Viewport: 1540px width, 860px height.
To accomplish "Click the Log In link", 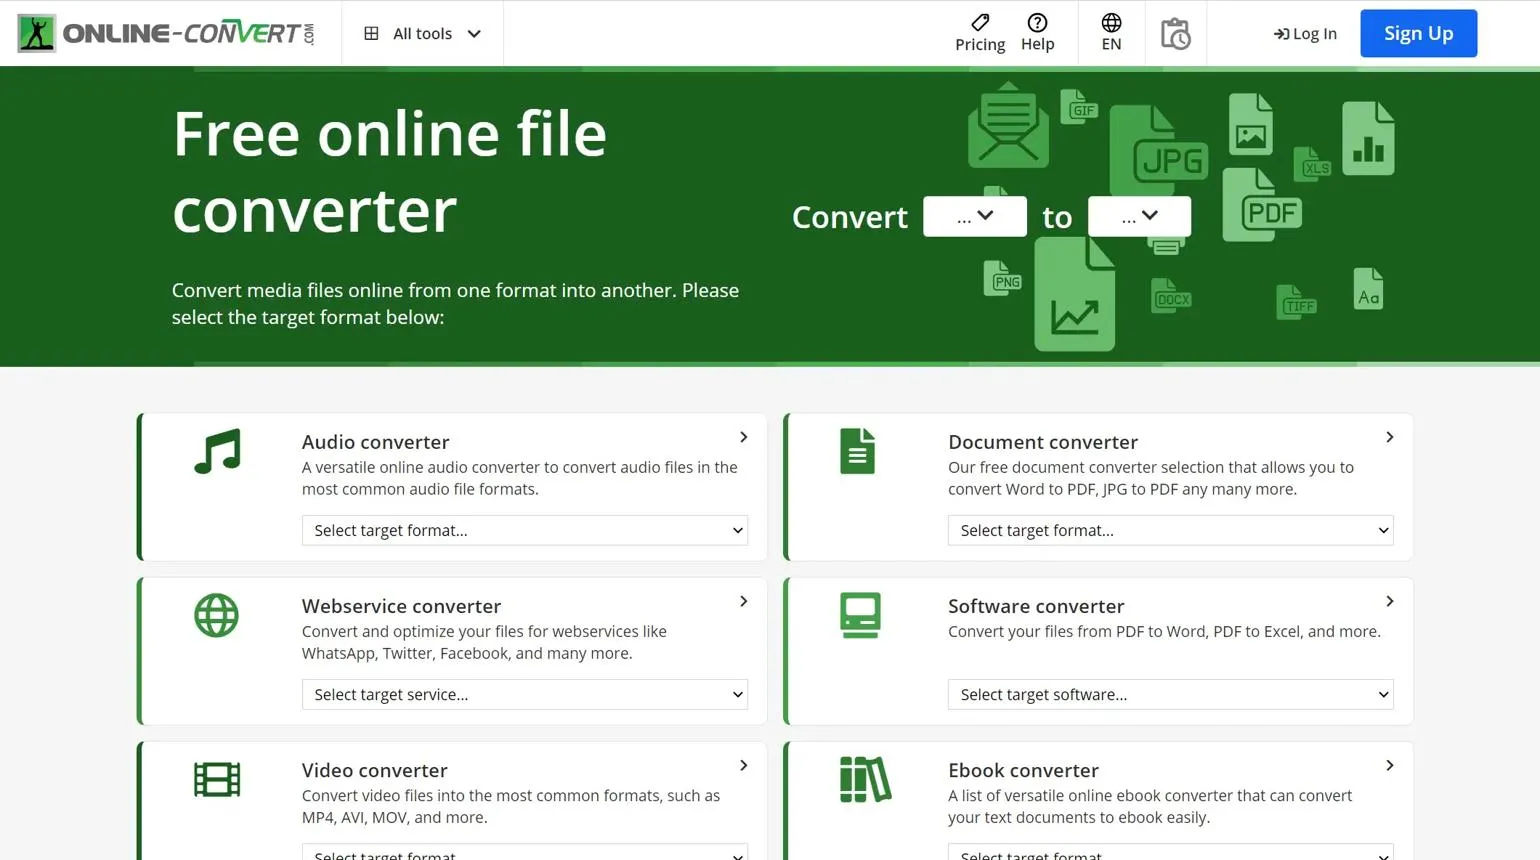I will 1305,34.
